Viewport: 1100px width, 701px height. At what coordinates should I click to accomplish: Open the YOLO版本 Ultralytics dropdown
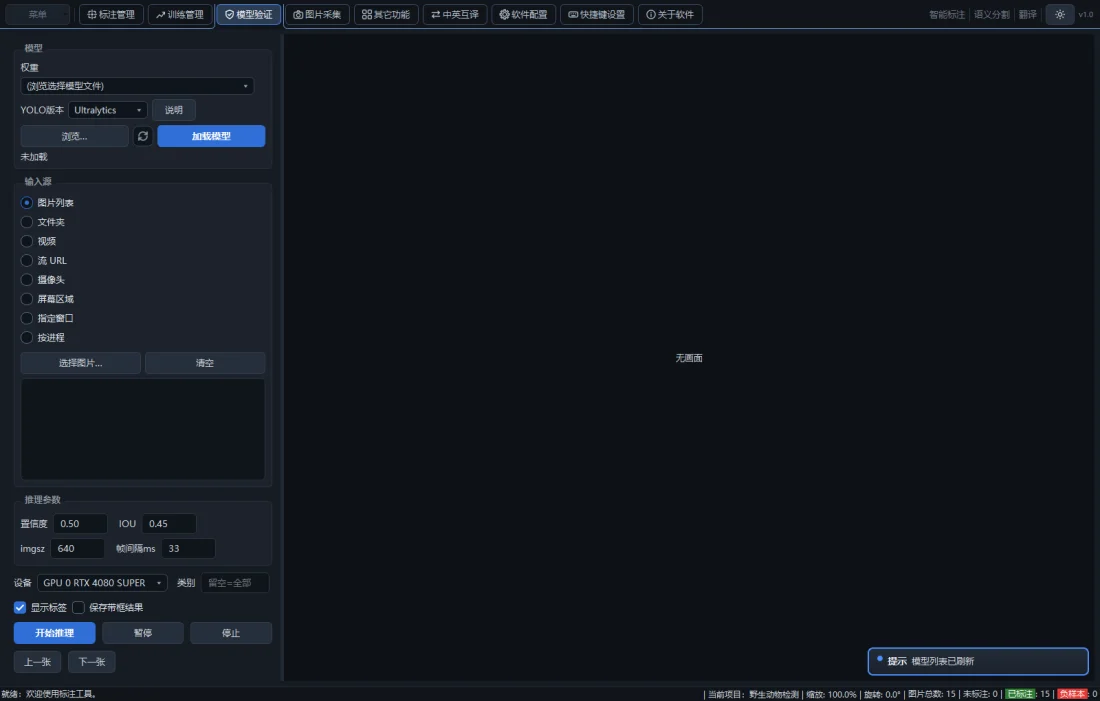(x=108, y=110)
